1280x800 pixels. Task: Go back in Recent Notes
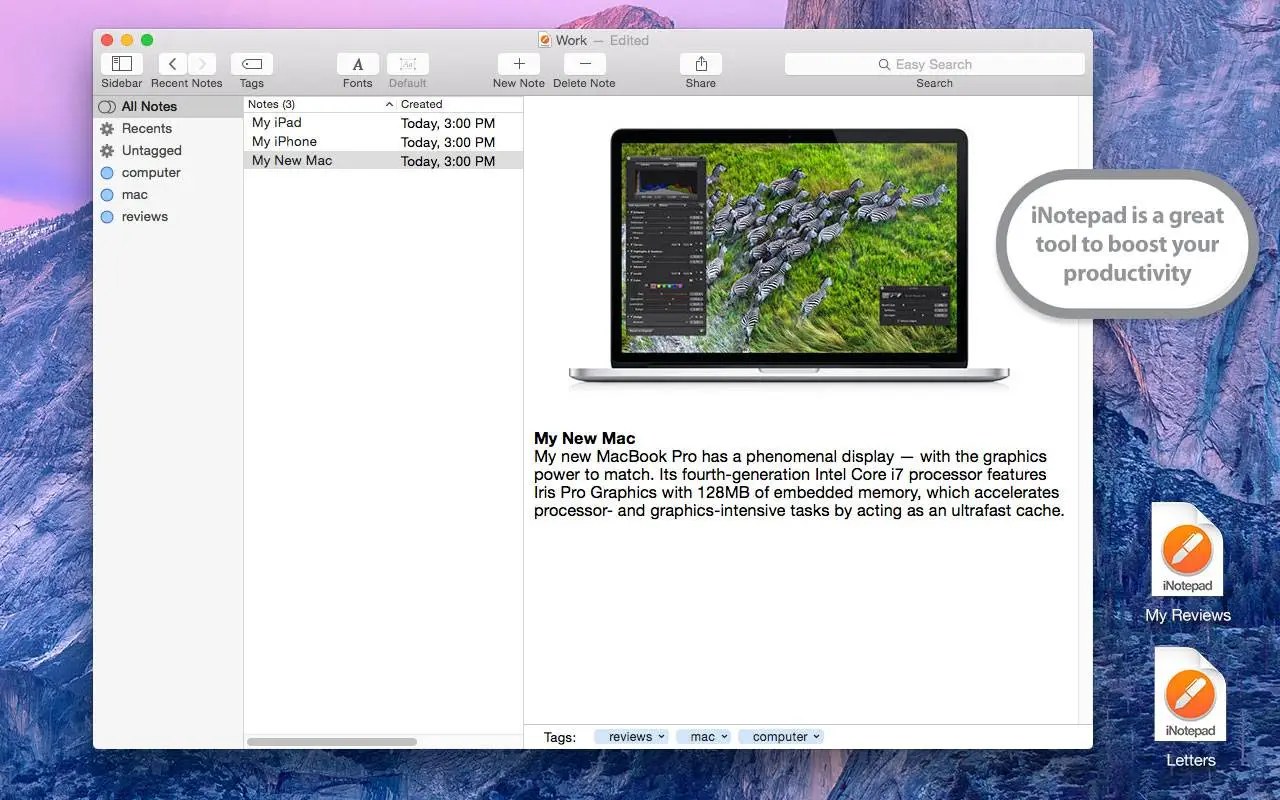click(x=172, y=64)
